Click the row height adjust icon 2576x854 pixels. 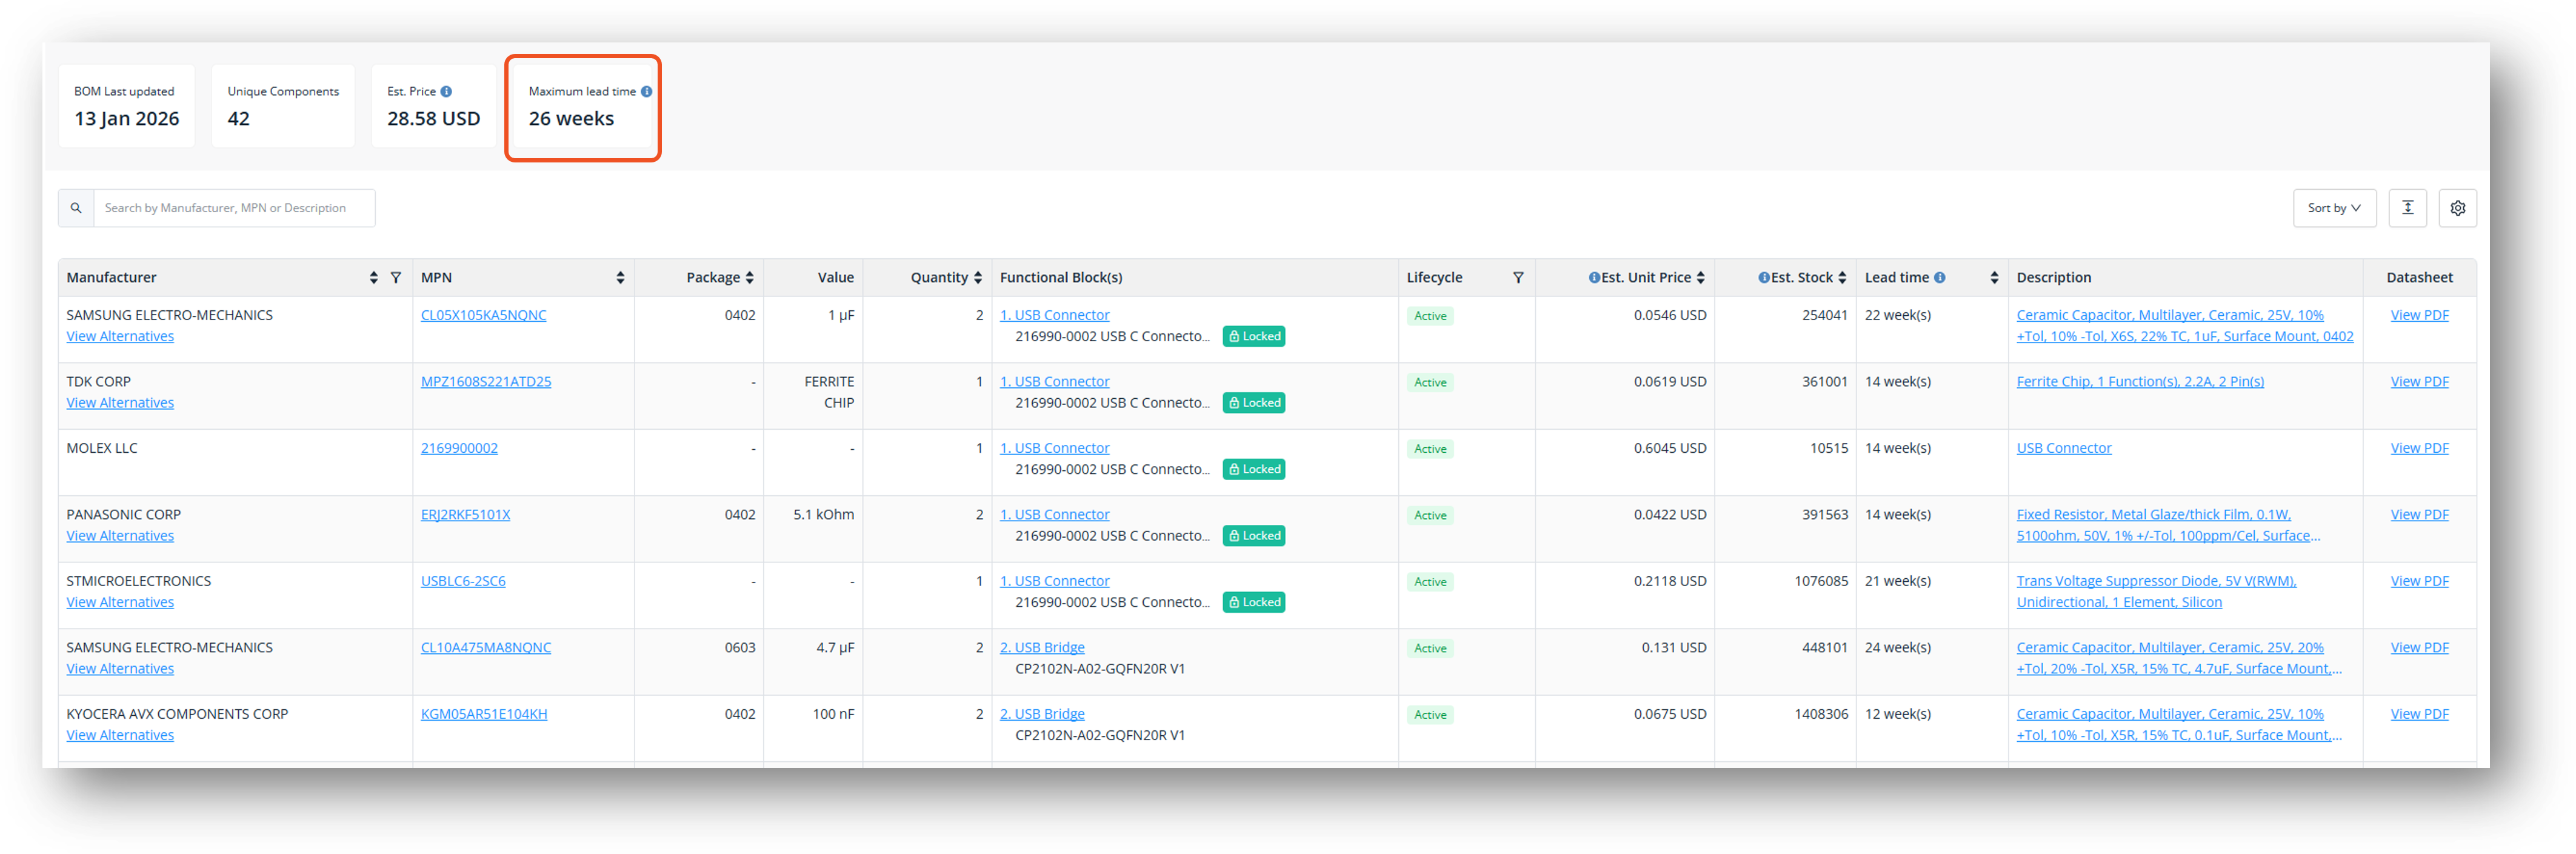[x=2407, y=208]
